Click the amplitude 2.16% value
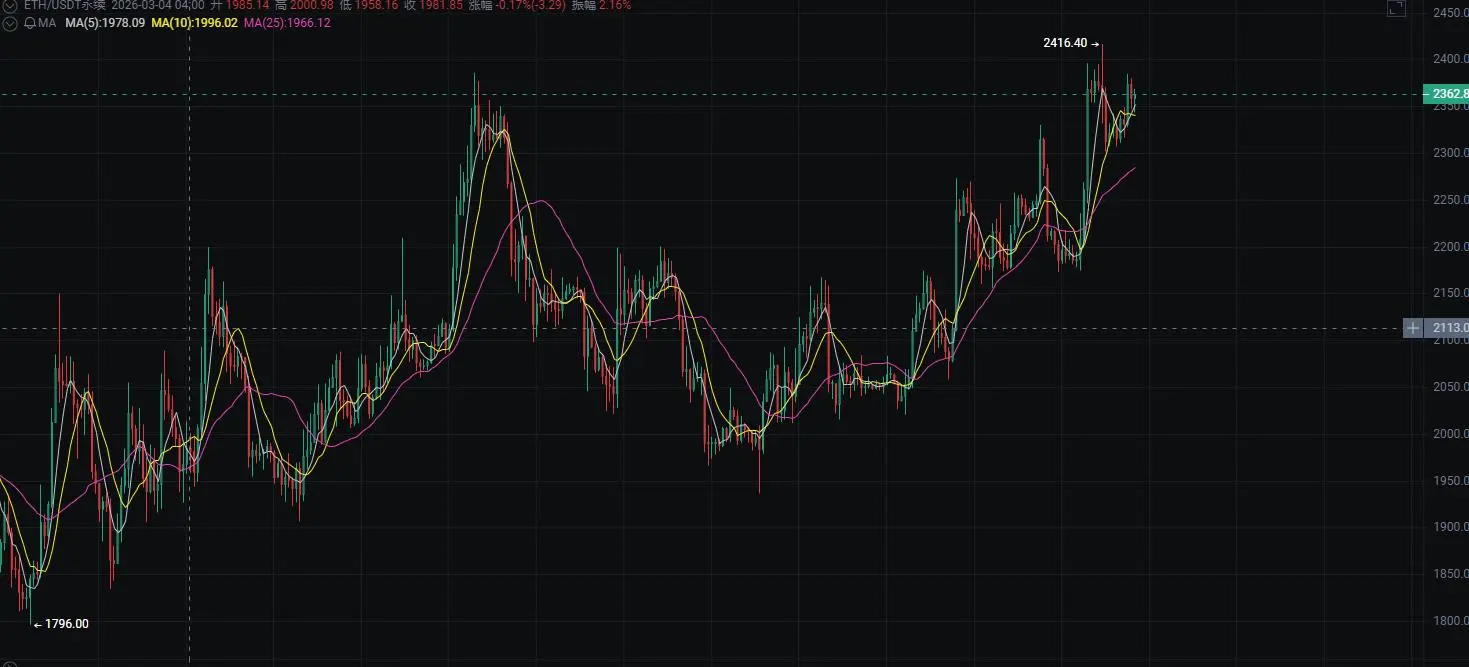1469x667 pixels. [x=614, y=6]
